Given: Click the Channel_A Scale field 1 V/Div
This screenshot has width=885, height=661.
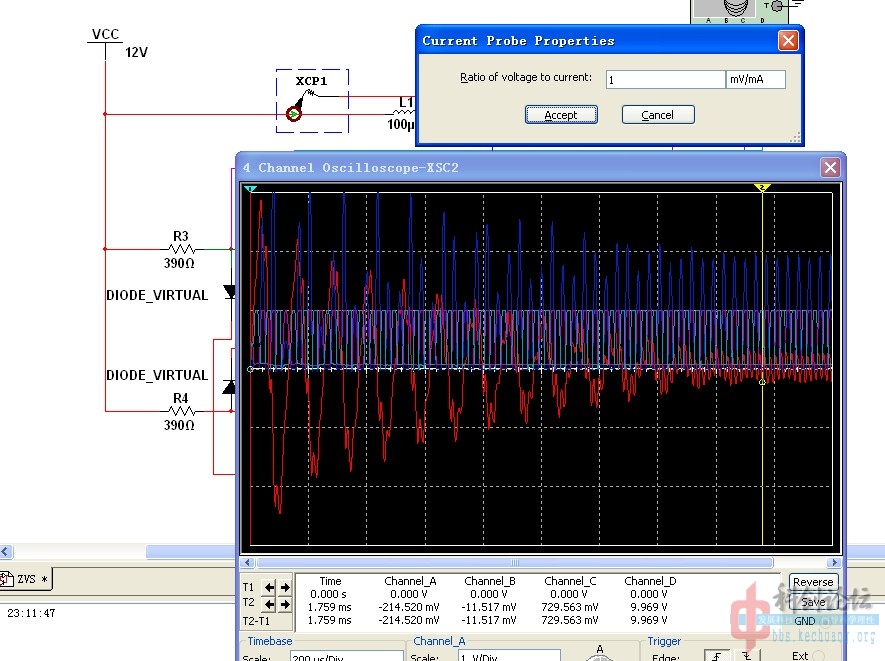Looking at the screenshot, I should coord(509,656).
